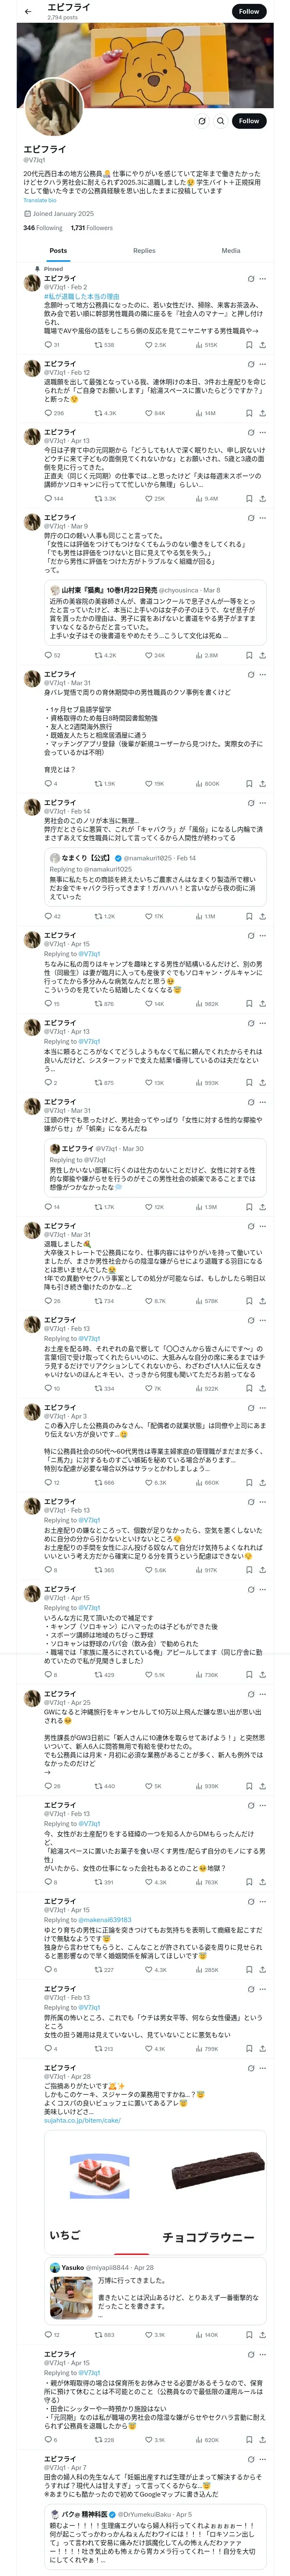
Task: Click the Grok icon beside profile Follow button
Action: click(201, 121)
